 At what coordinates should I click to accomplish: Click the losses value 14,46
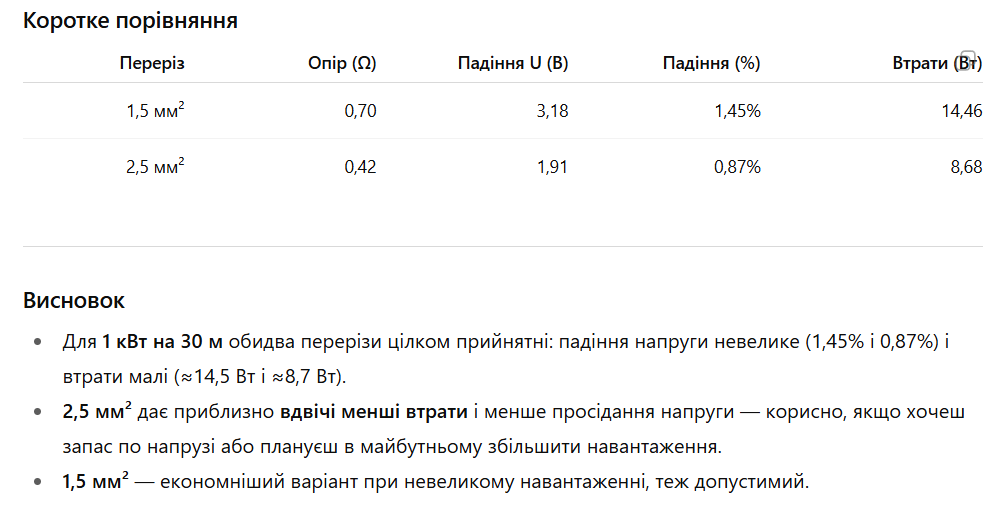(x=962, y=111)
